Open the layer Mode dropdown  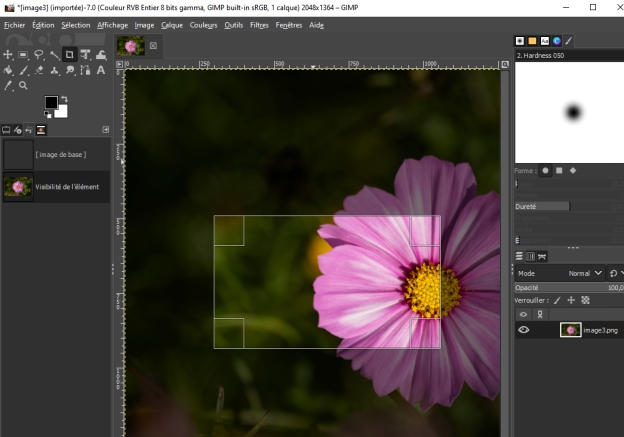tap(585, 272)
